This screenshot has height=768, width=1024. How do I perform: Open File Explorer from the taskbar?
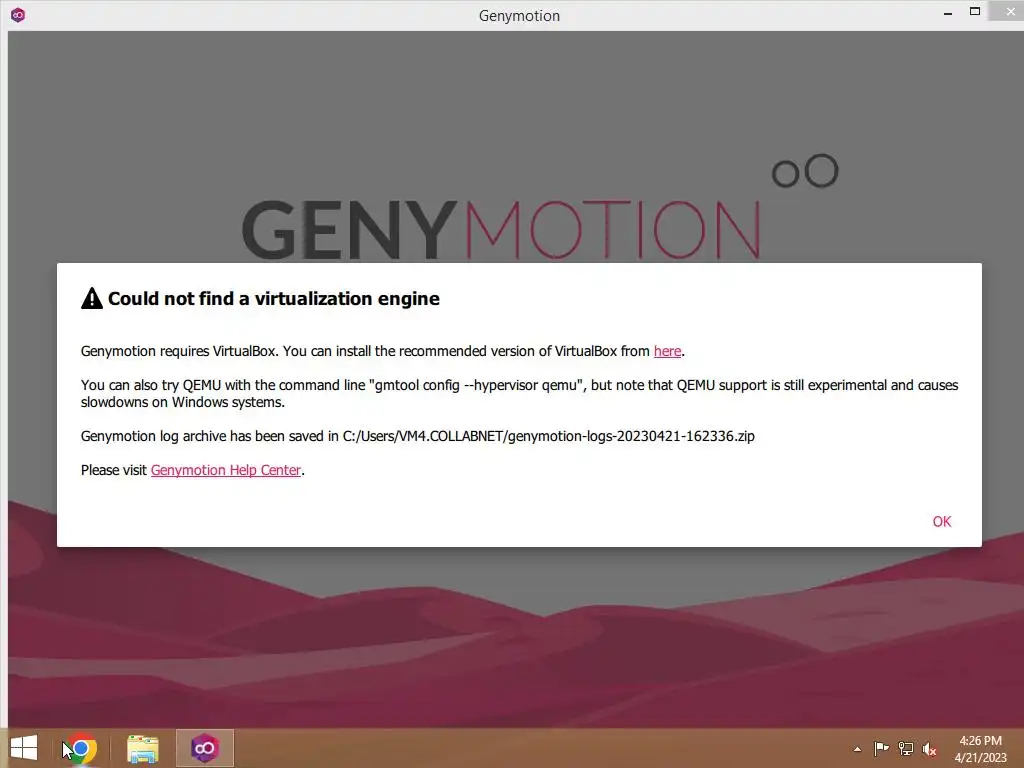(x=142, y=748)
